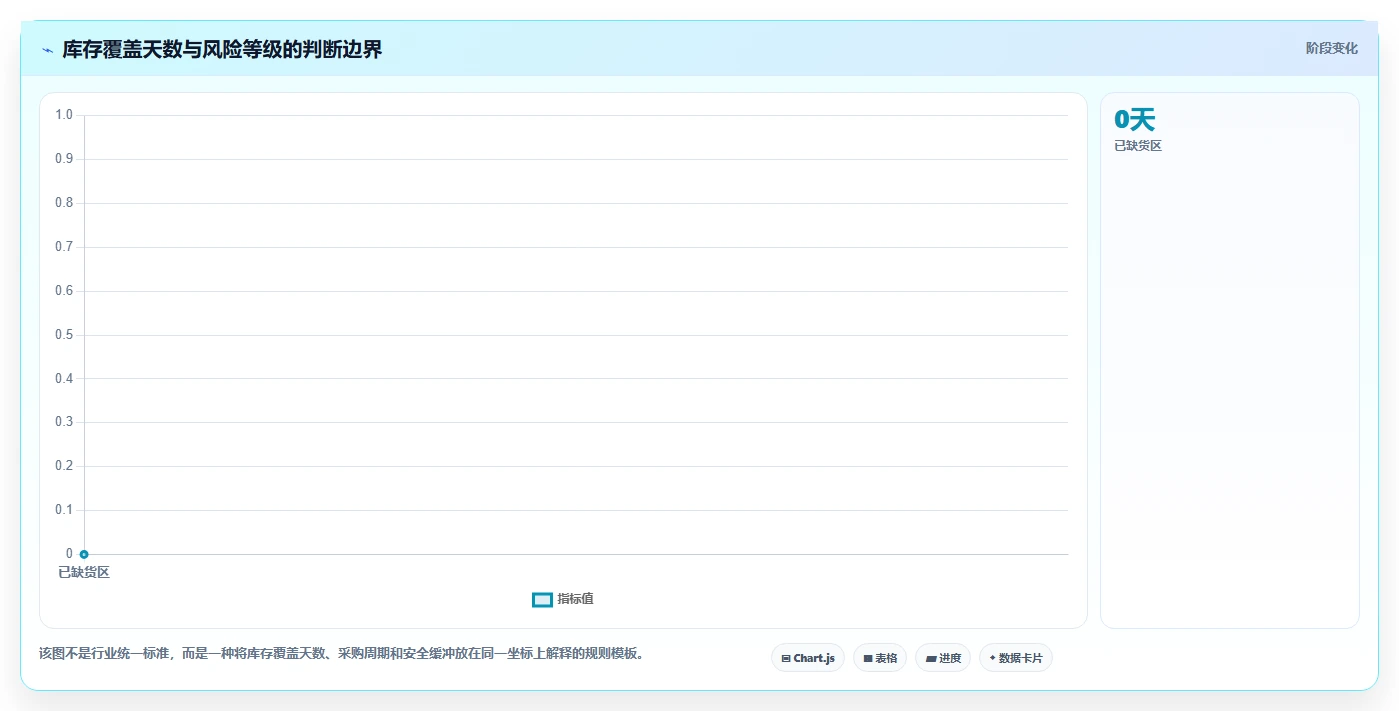Toggle the 指标值 legend swatch
Screen dimensions: 1399x711
pos(542,599)
